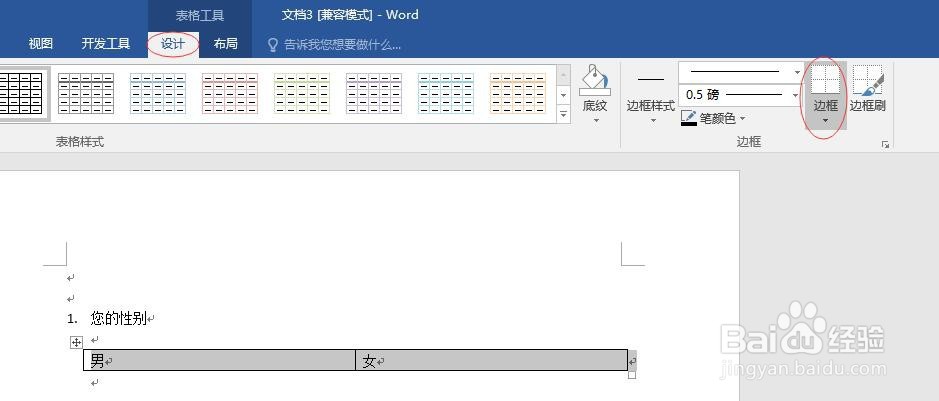Click the table cell containing 男
This screenshot has height=401, width=939.
click(219, 360)
